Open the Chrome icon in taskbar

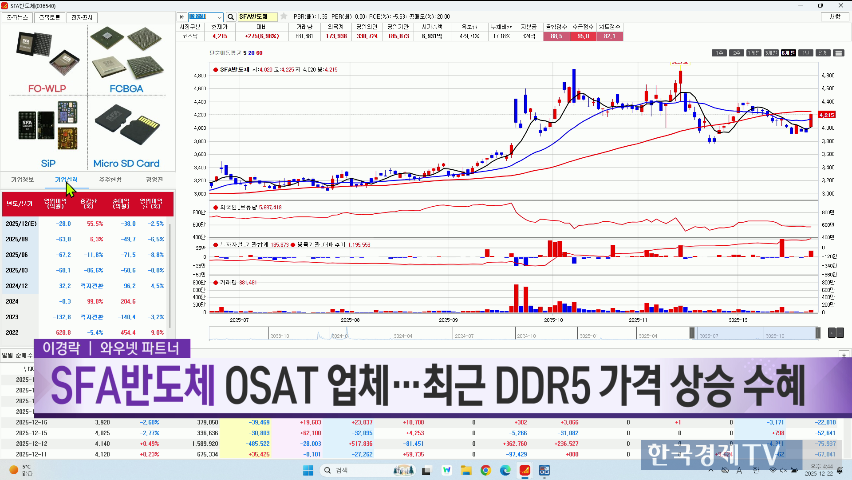pos(486,469)
